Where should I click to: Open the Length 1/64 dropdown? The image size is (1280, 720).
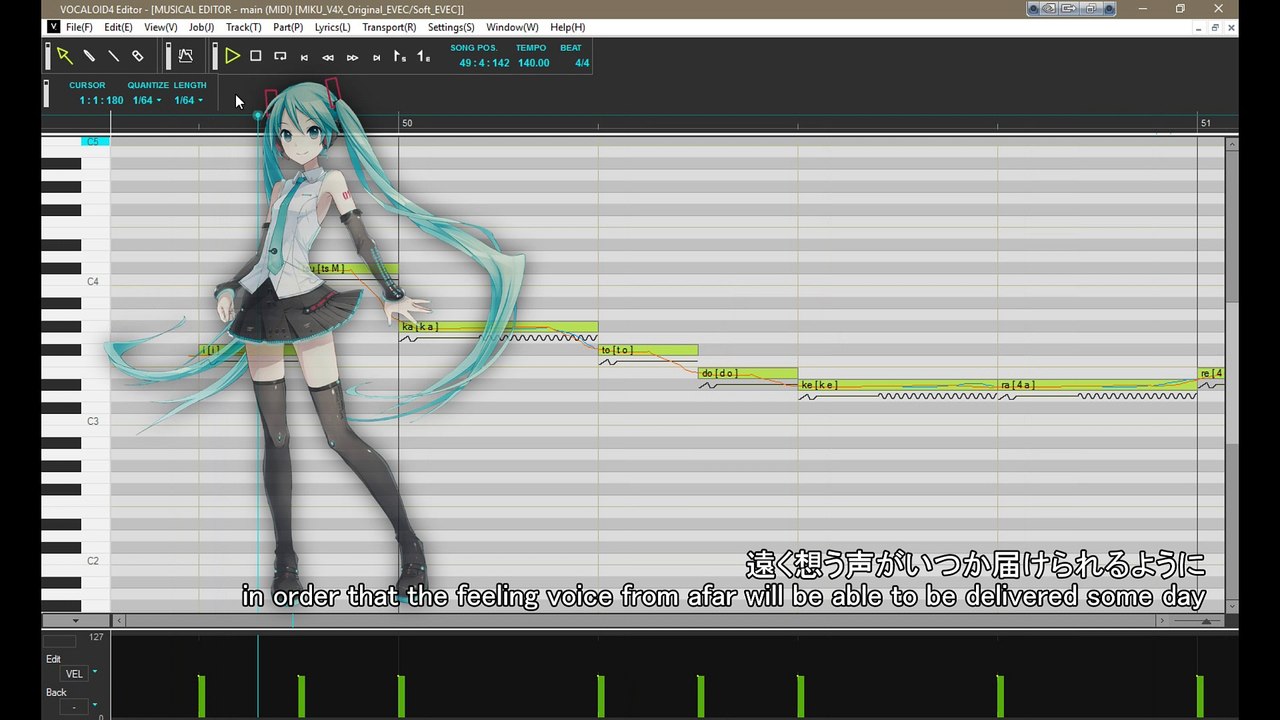point(188,100)
